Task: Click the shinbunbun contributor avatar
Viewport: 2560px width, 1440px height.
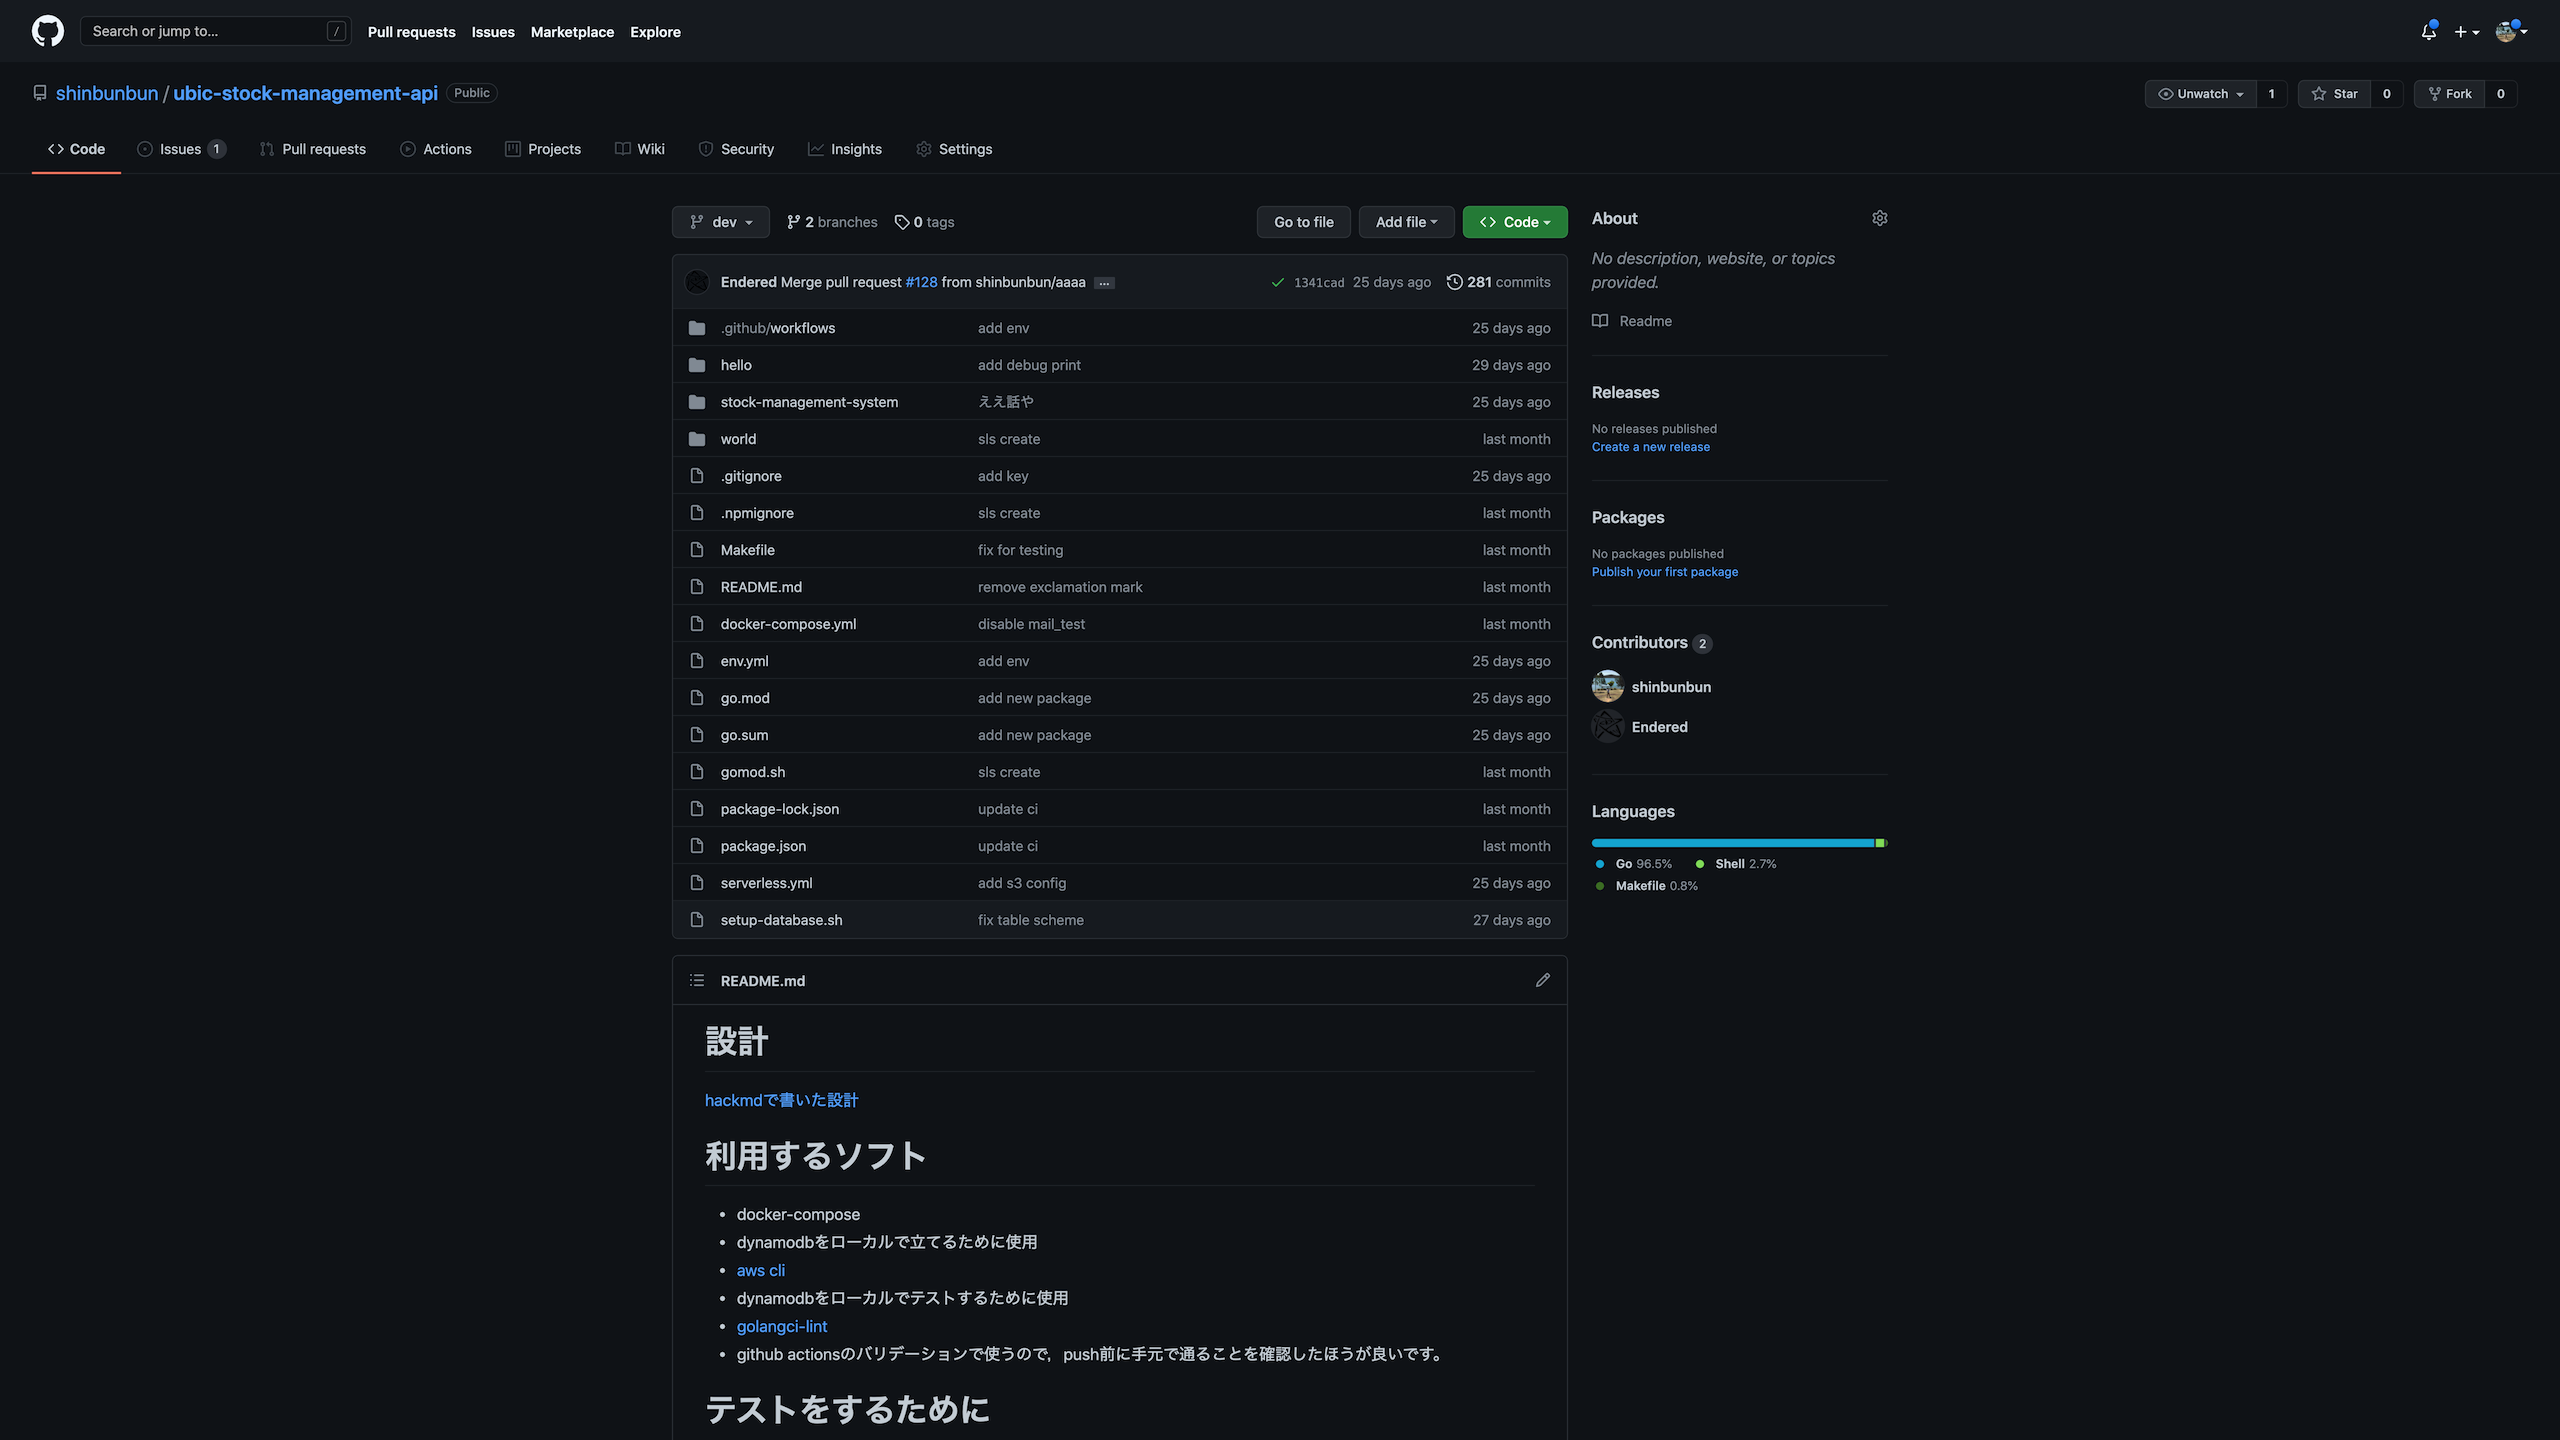Action: pos(1607,687)
